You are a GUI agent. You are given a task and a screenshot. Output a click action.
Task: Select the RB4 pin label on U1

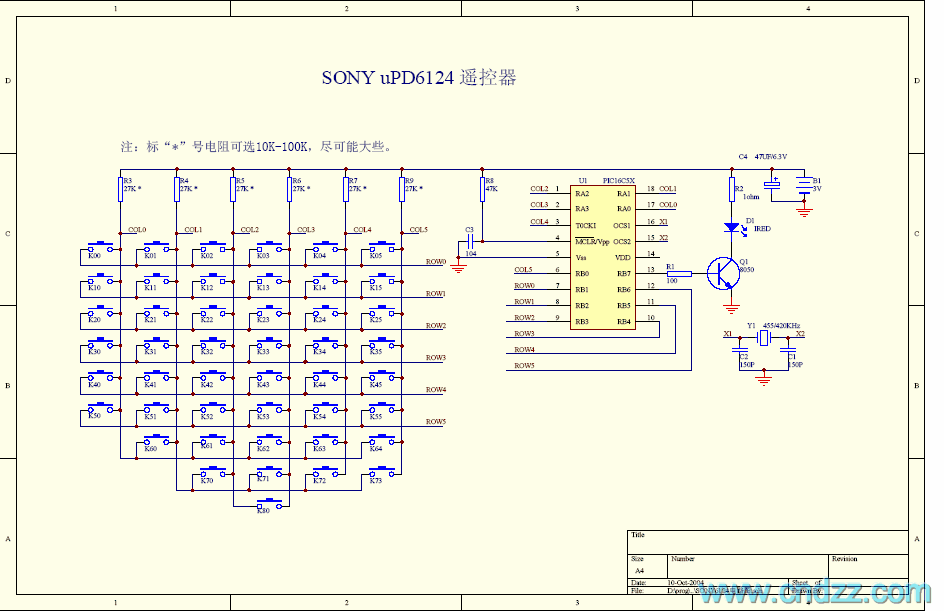(x=624, y=321)
